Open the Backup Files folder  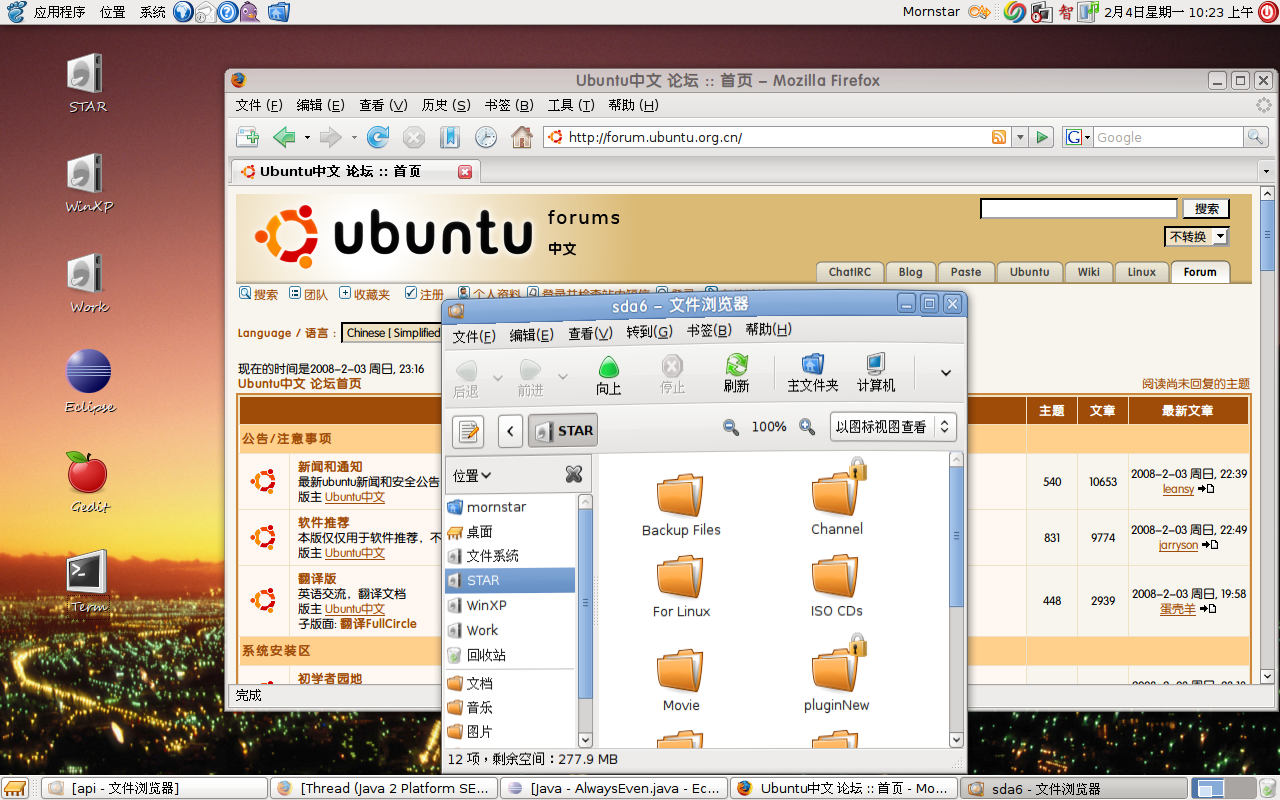click(681, 505)
